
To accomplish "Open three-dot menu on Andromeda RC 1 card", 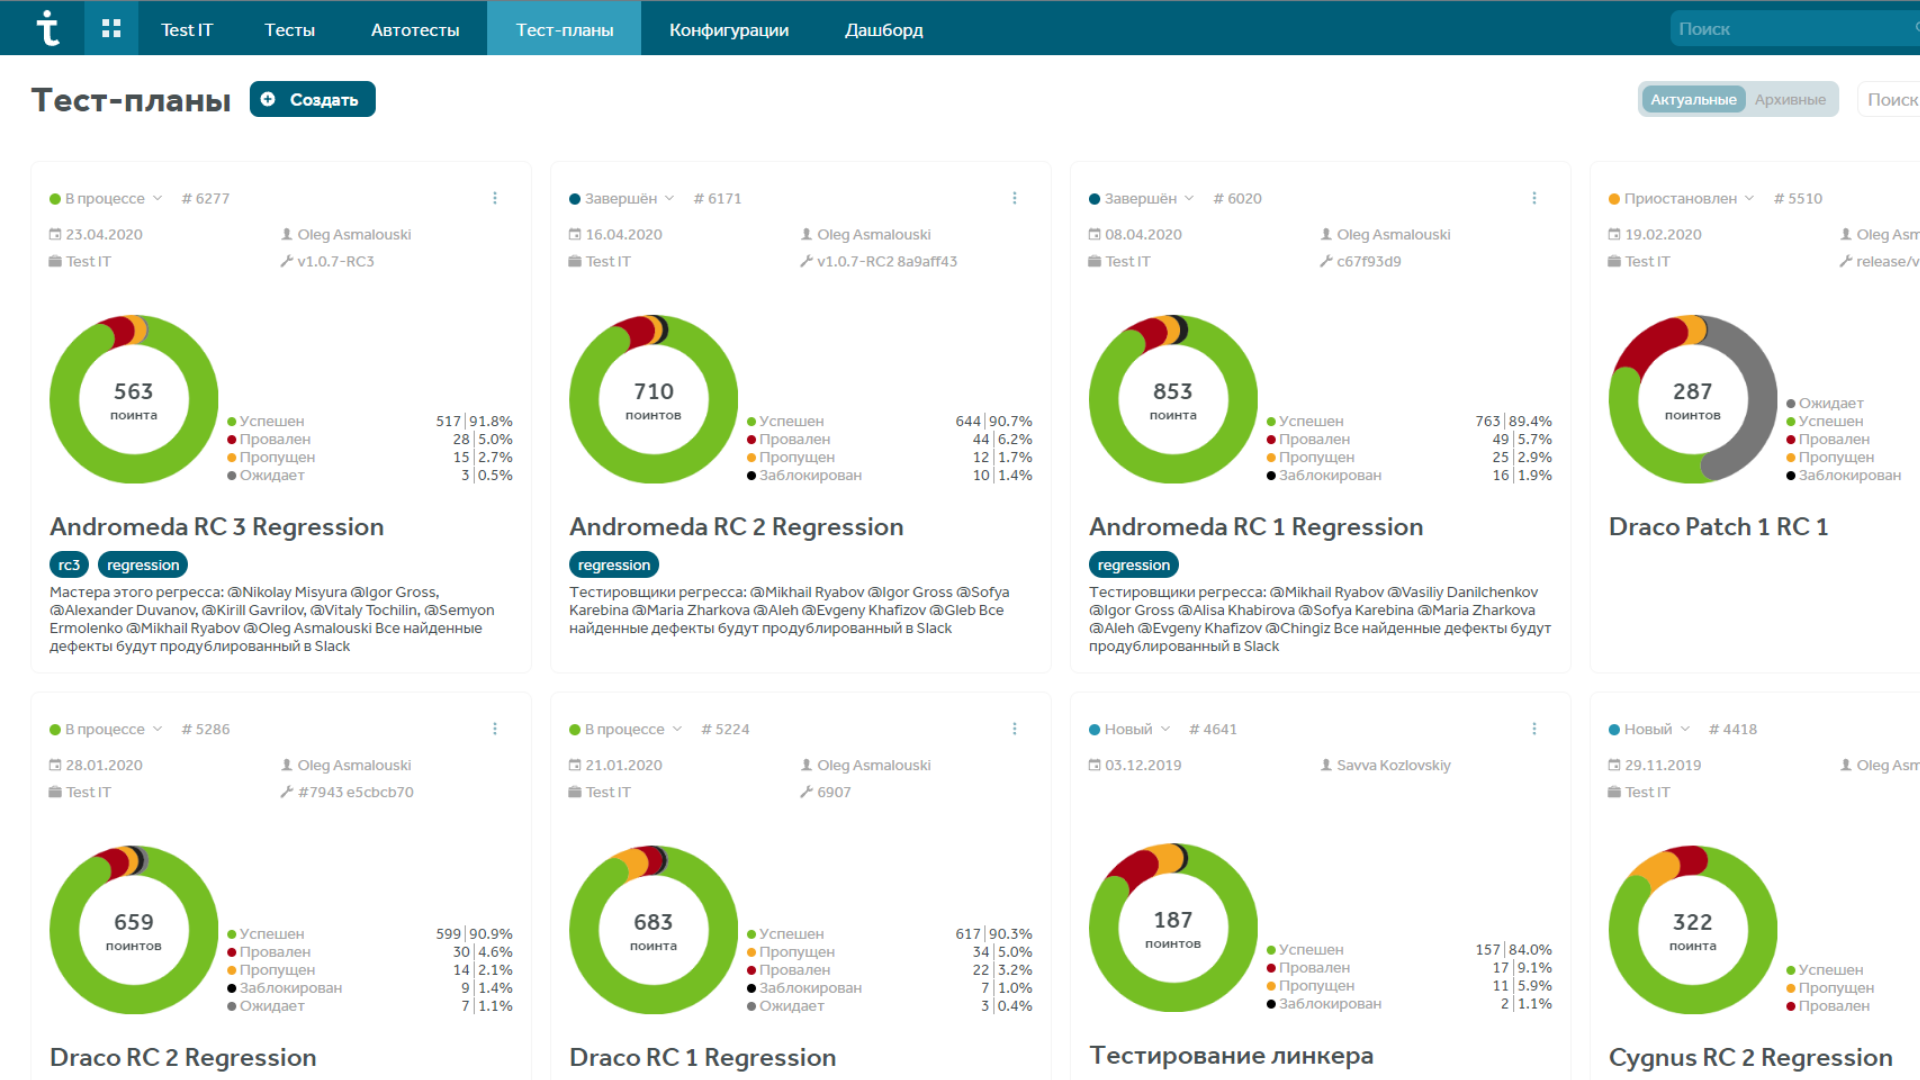I will (x=1534, y=198).
